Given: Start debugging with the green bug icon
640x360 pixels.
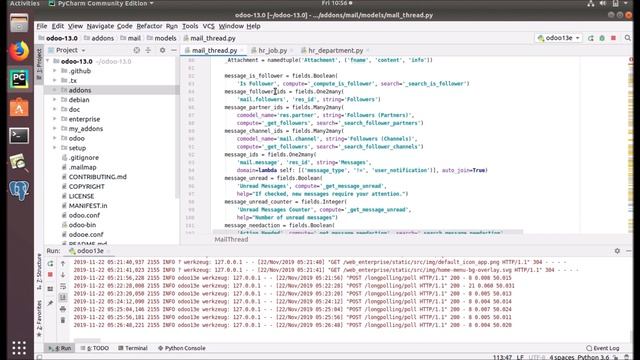Looking at the screenshot, I should click(x=602, y=38).
